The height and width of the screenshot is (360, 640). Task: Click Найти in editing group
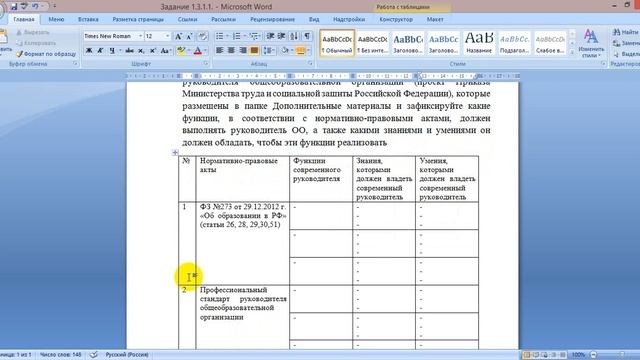click(626, 32)
